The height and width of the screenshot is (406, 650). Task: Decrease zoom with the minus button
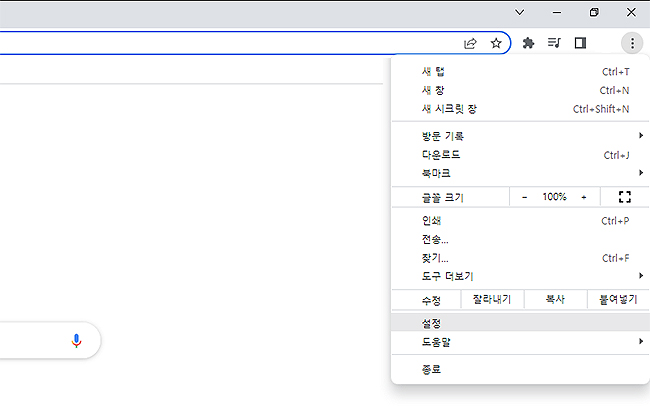click(x=524, y=197)
